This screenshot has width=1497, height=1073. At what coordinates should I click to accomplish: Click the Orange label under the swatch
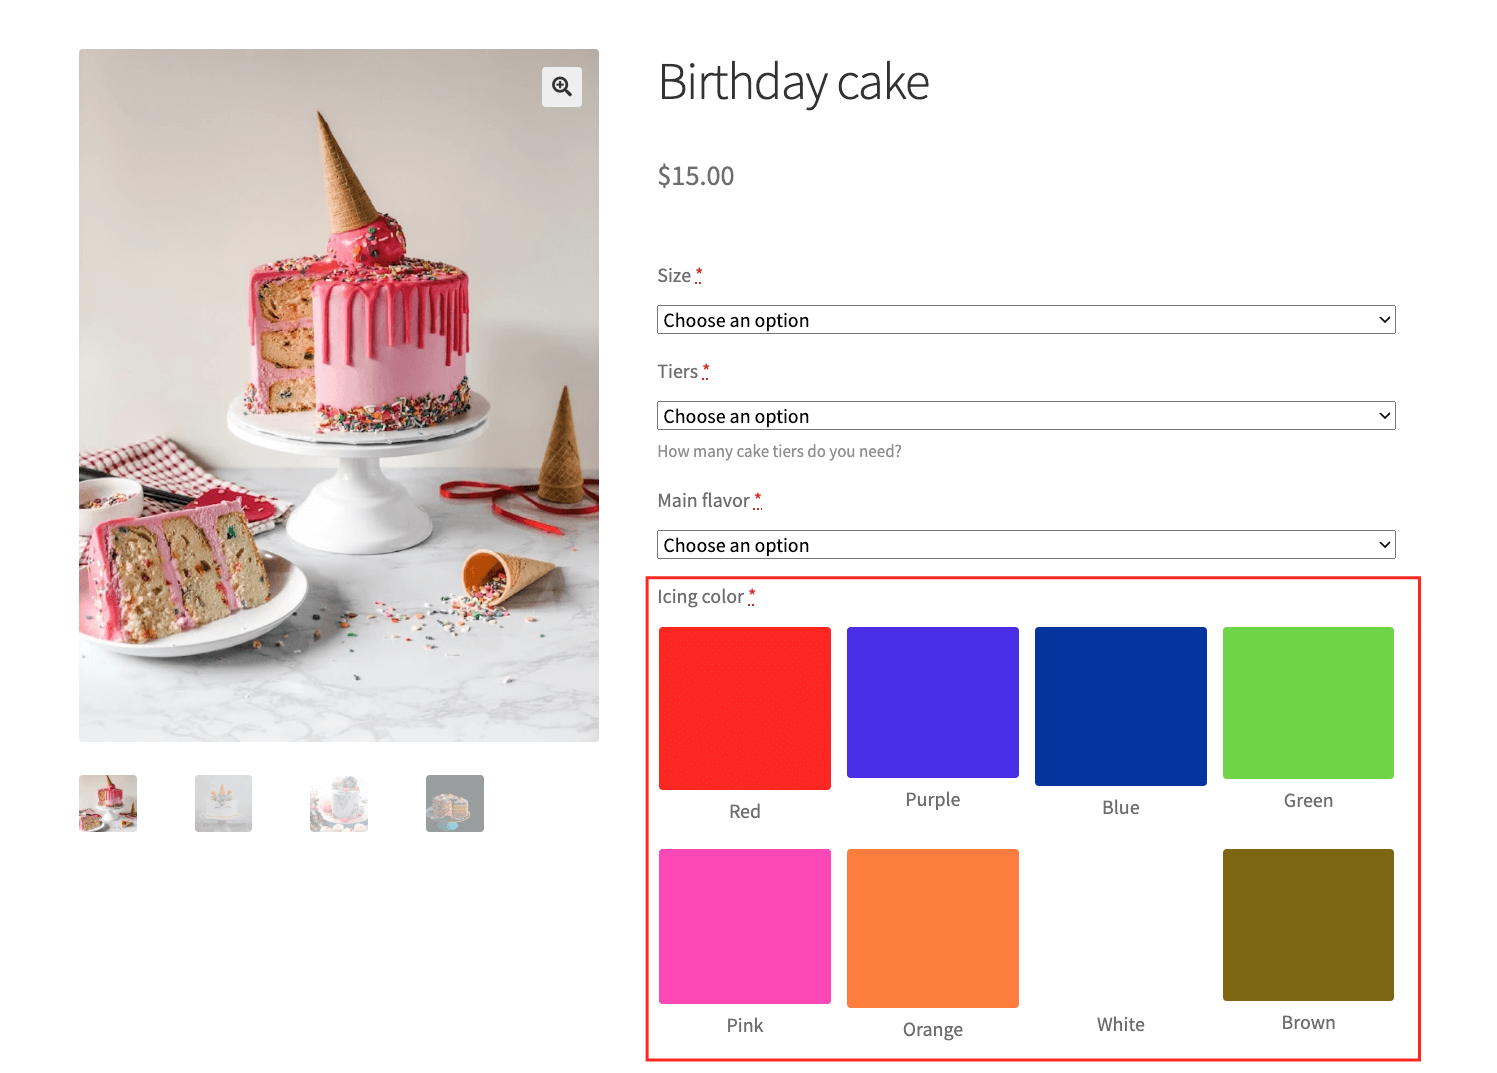[x=933, y=1029]
